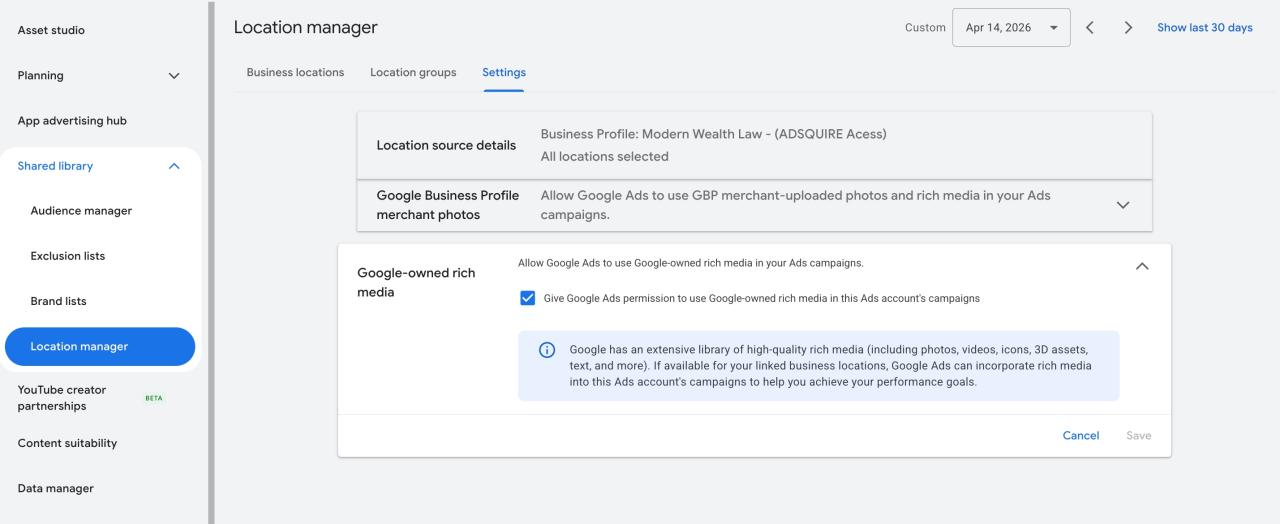Click the Save button
This screenshot has width=1280, height=524.
(1138, 436)
